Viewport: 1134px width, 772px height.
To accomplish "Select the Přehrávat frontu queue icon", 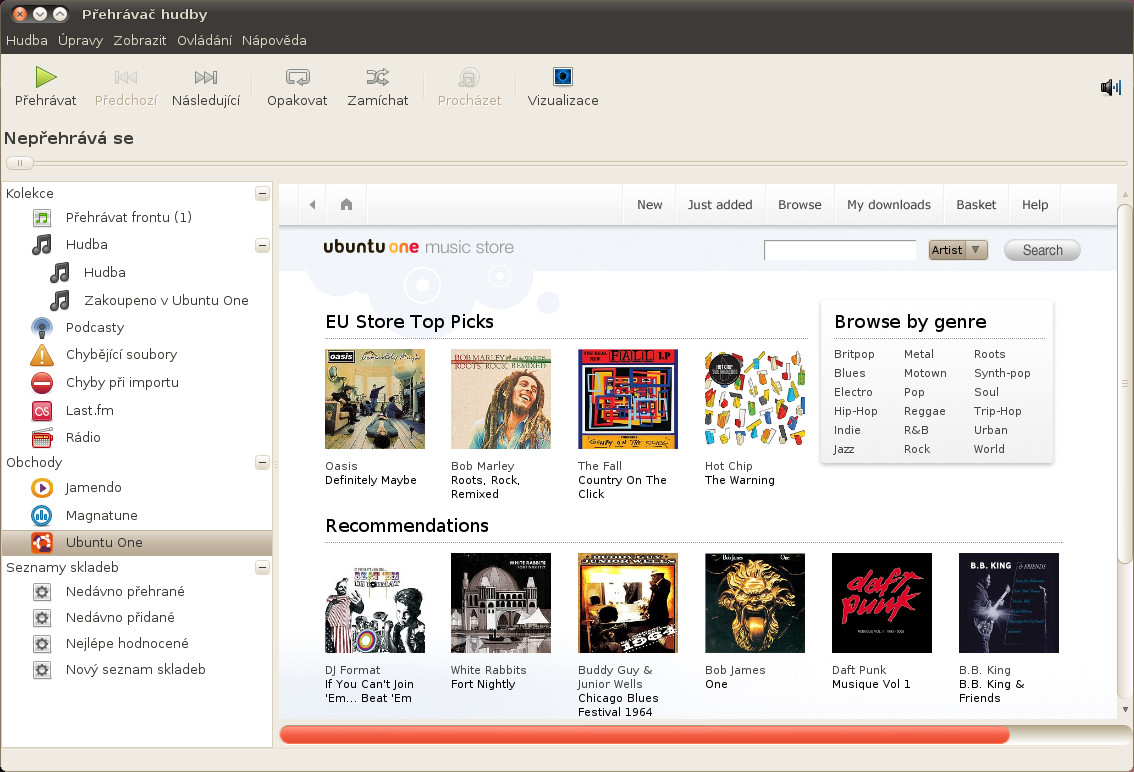I will 42,218.
